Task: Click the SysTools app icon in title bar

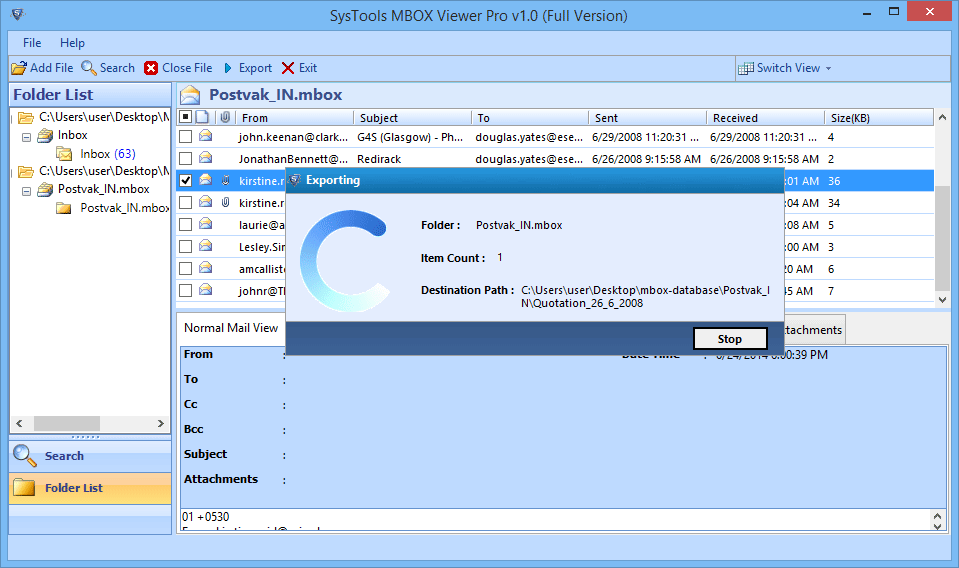Action: click(18, 14)
